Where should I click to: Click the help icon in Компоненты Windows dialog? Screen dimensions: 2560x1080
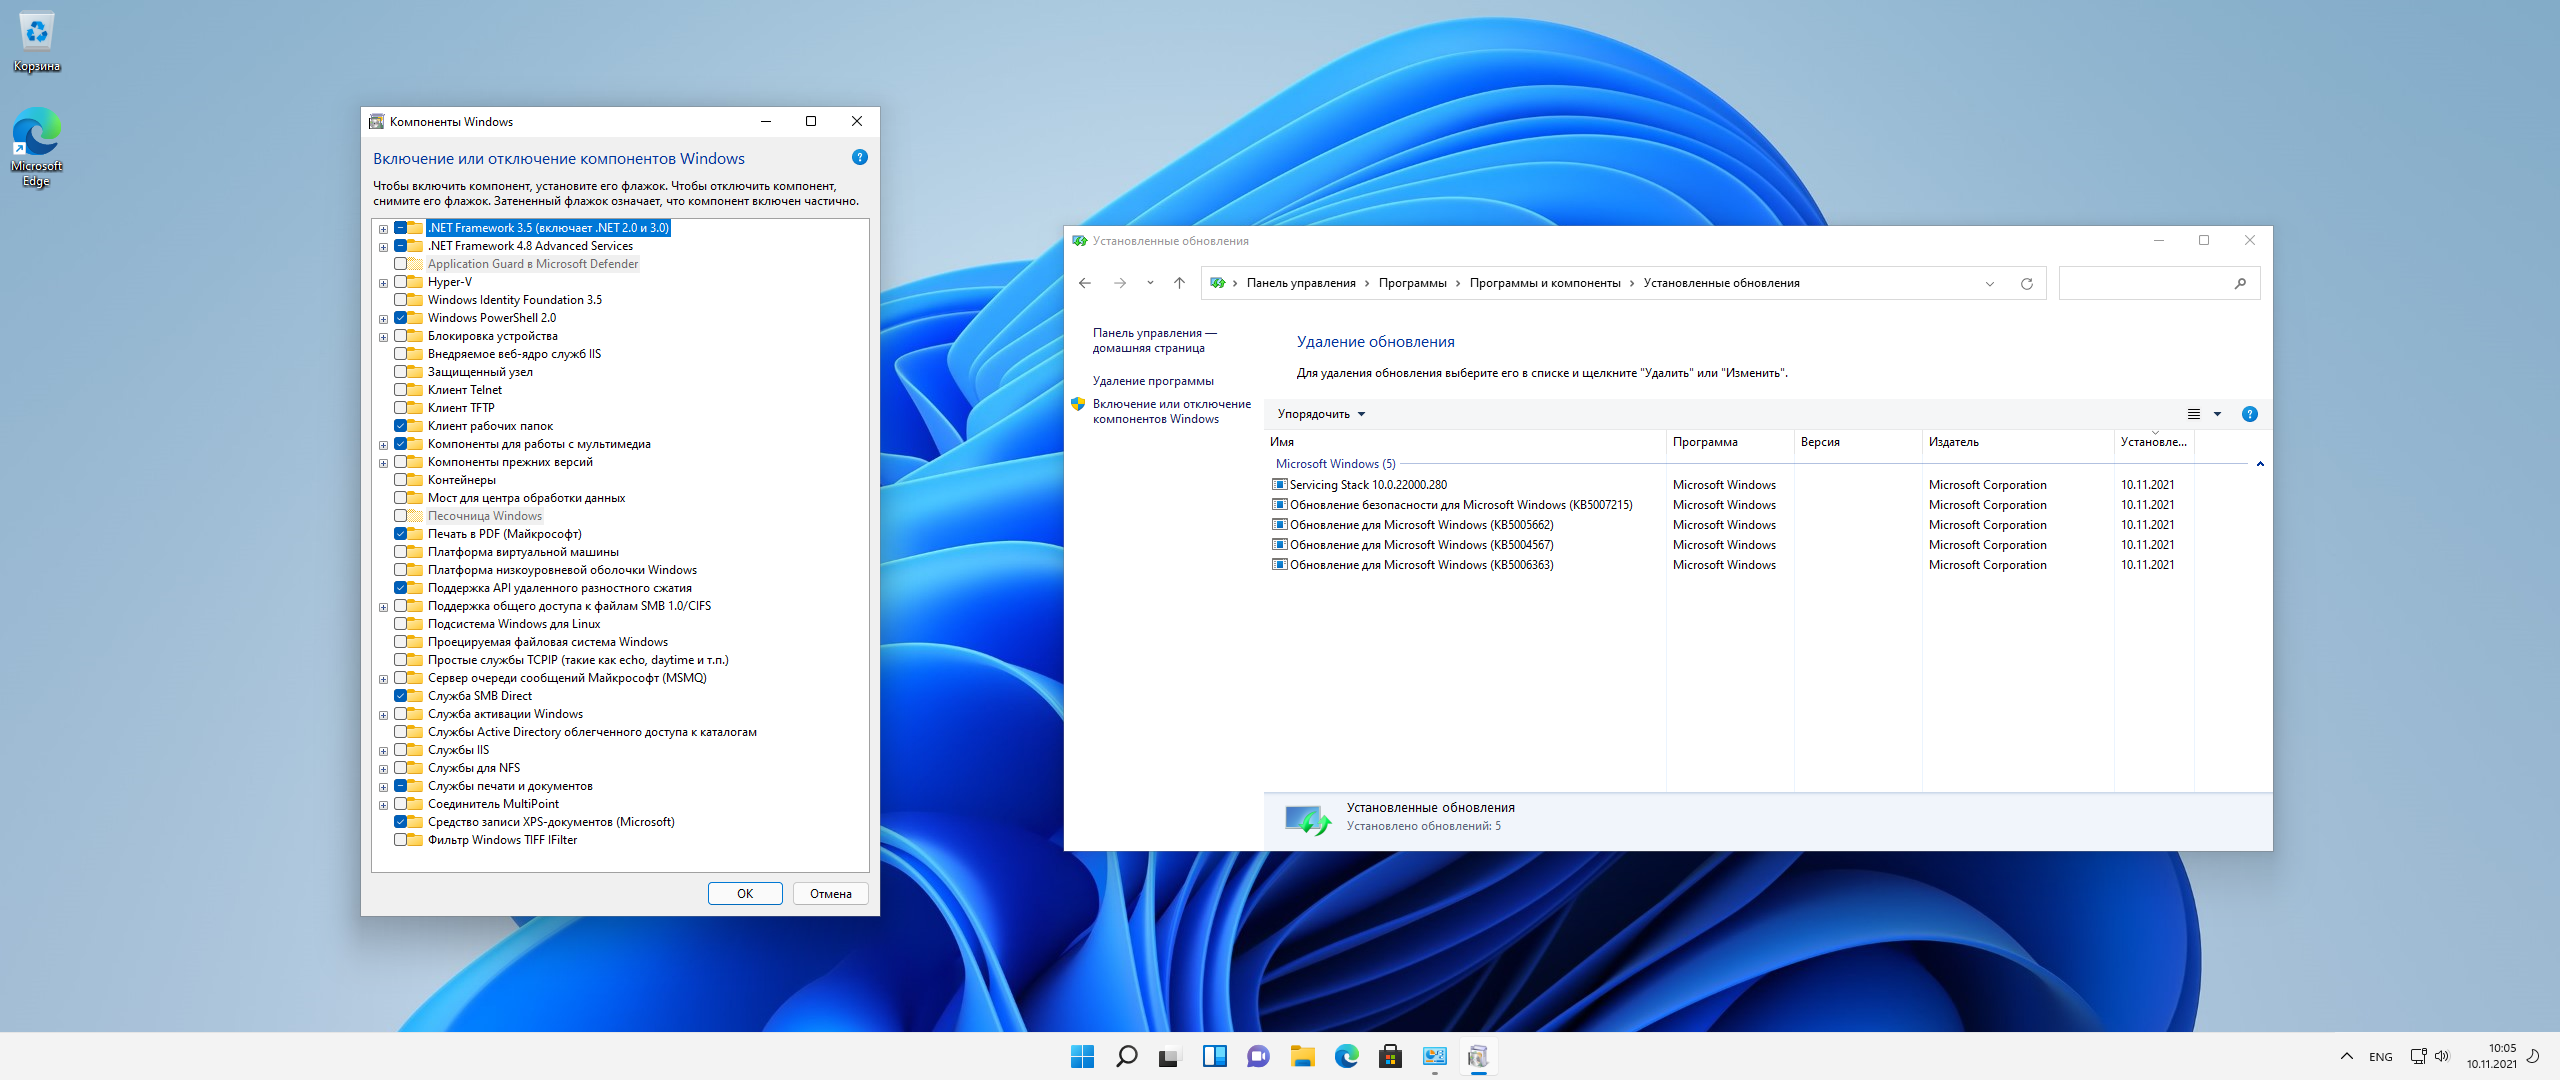(x=859, y=158)
